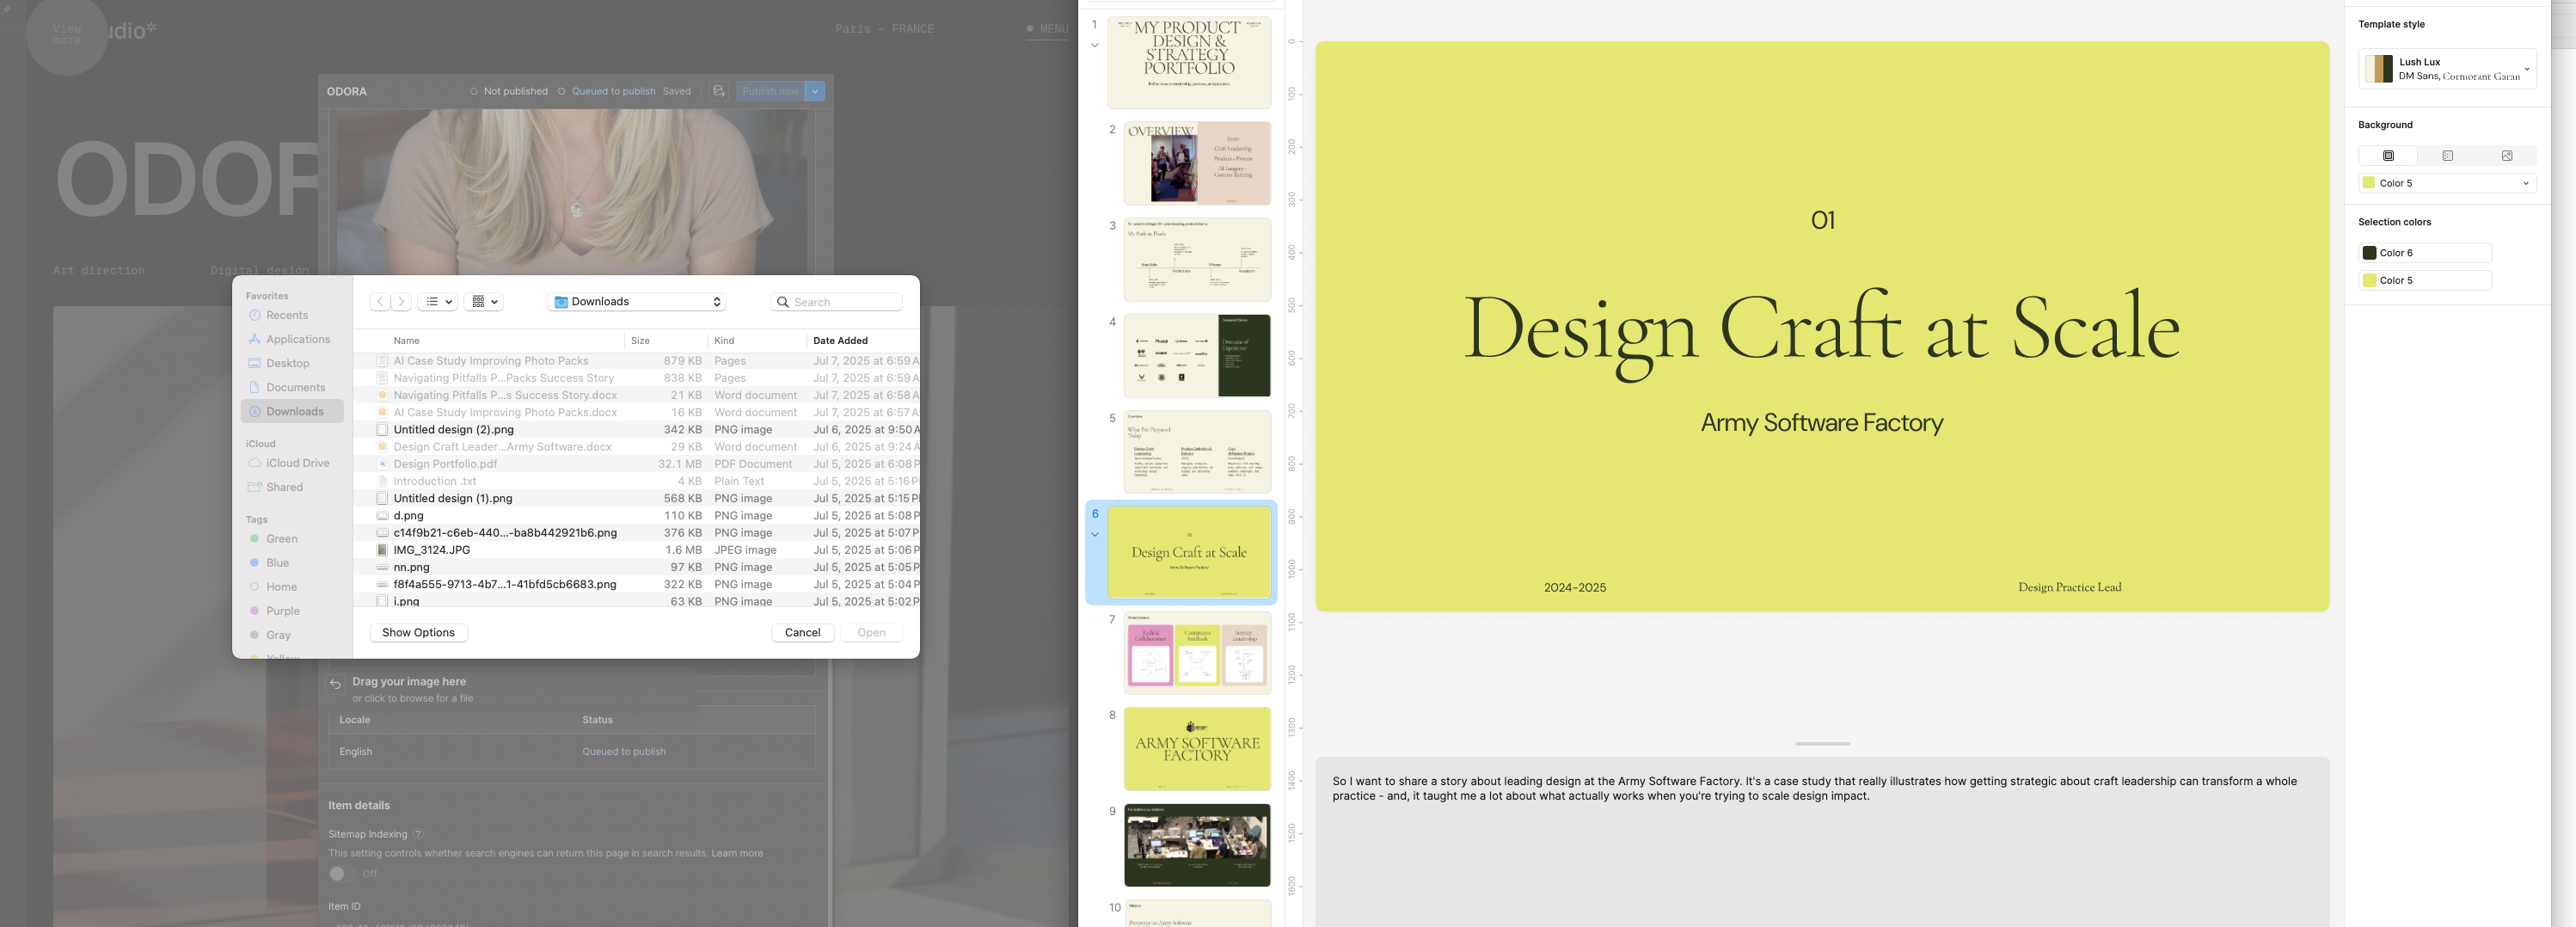
Task: Select slide 1 portfolio title thumbnail
Action: click(x=1189, y=62)
